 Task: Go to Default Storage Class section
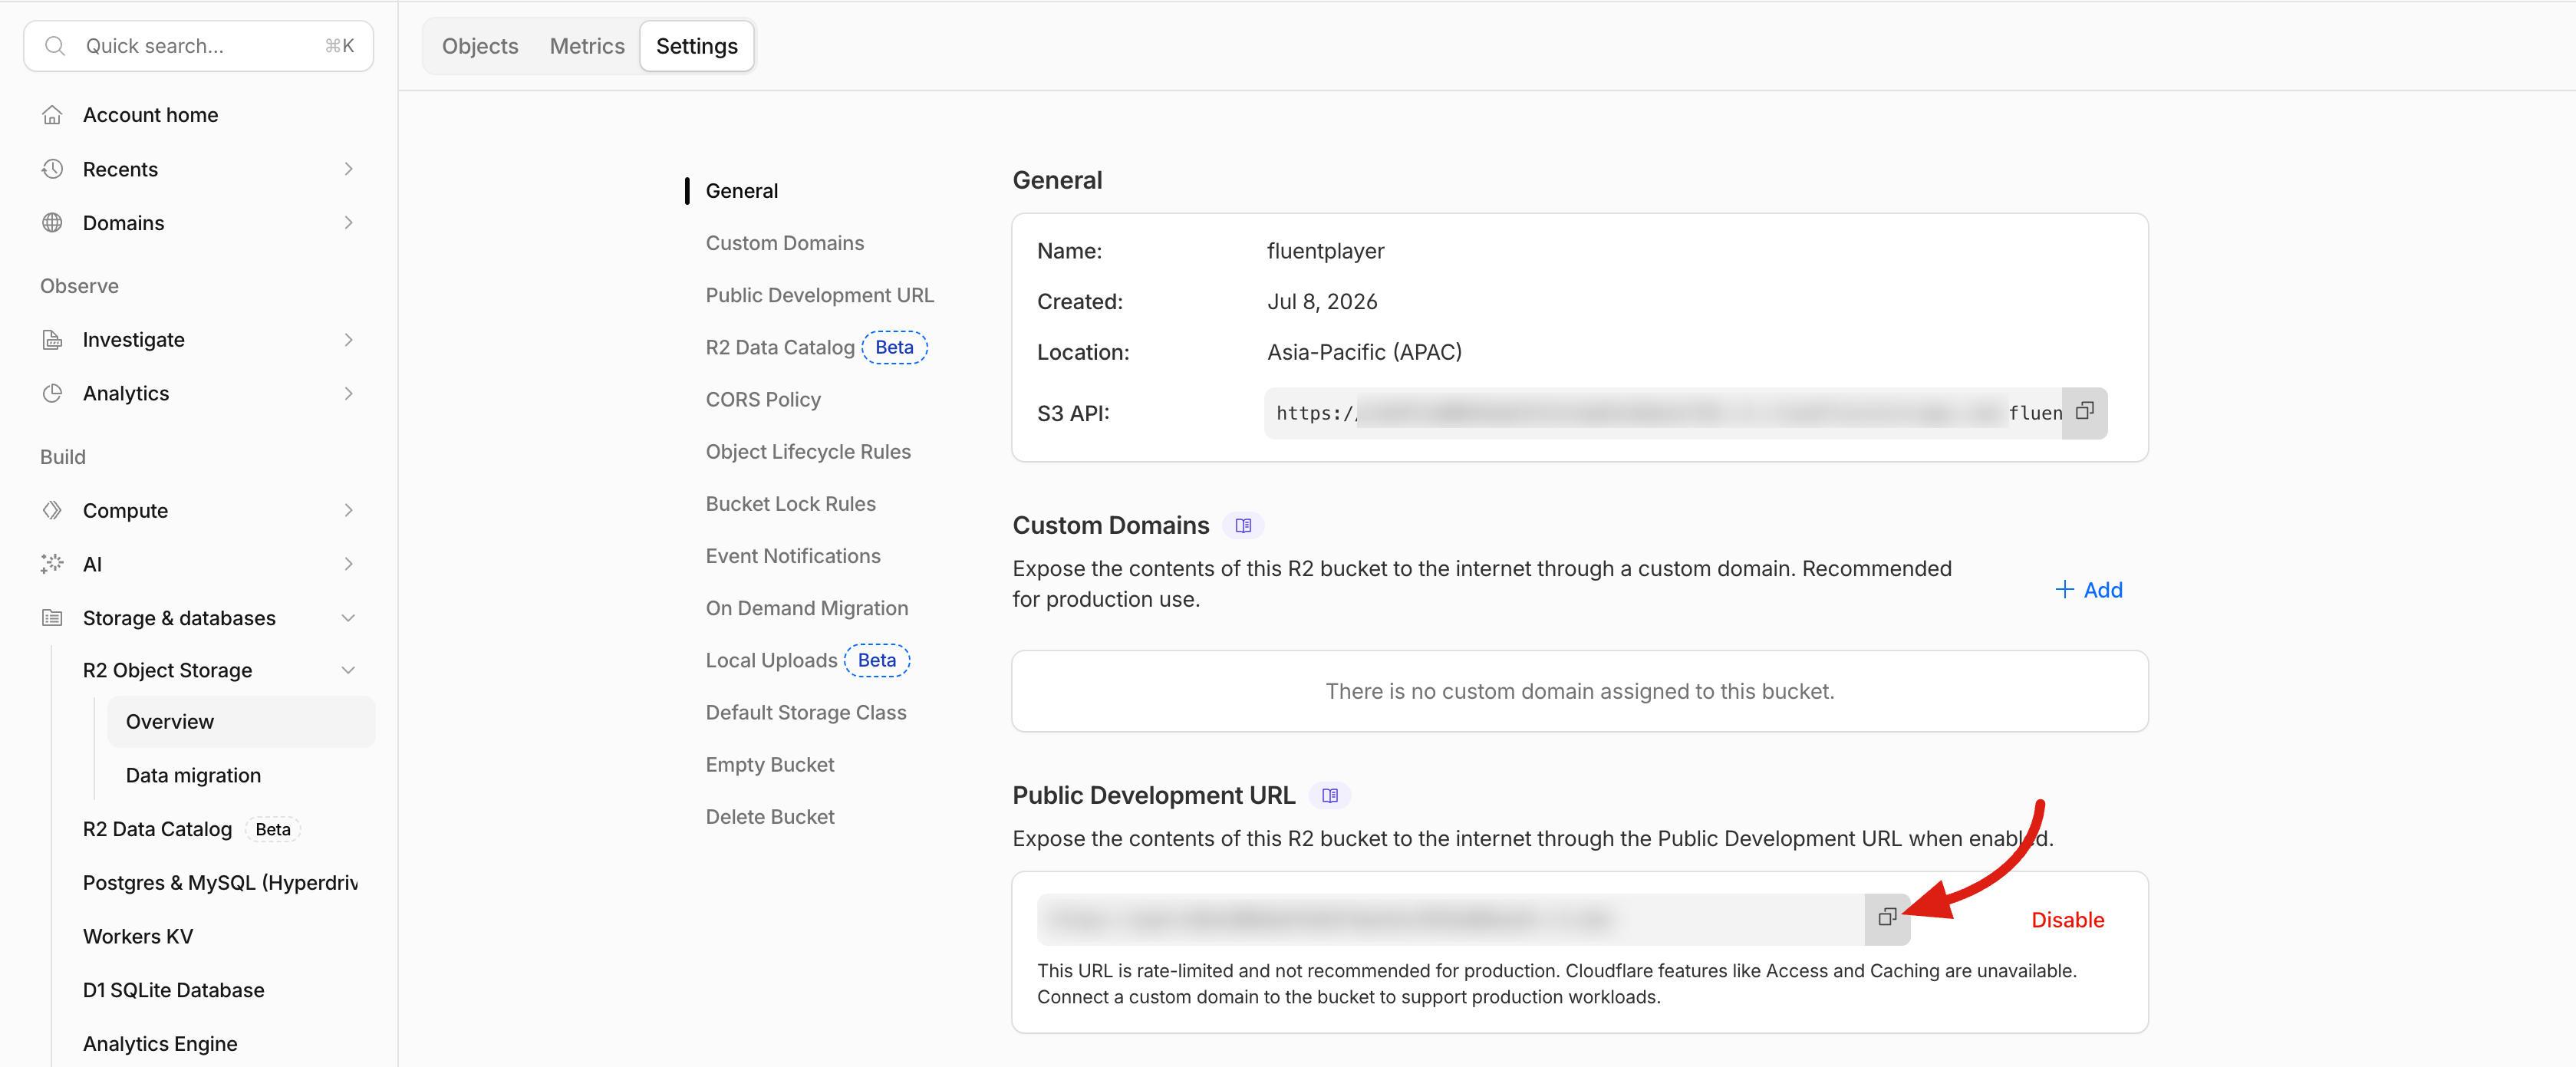click(806, 713)
